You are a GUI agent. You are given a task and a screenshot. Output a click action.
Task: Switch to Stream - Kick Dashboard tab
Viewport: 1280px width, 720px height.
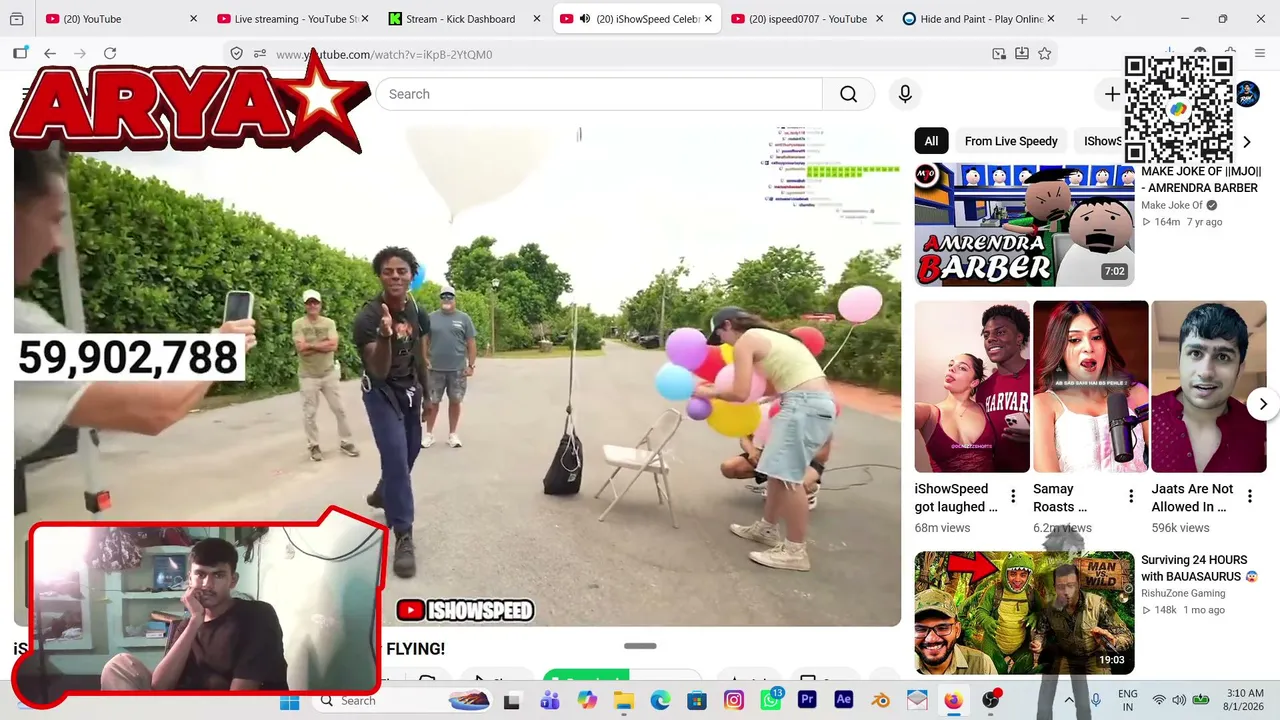click(x=464, y=19)
